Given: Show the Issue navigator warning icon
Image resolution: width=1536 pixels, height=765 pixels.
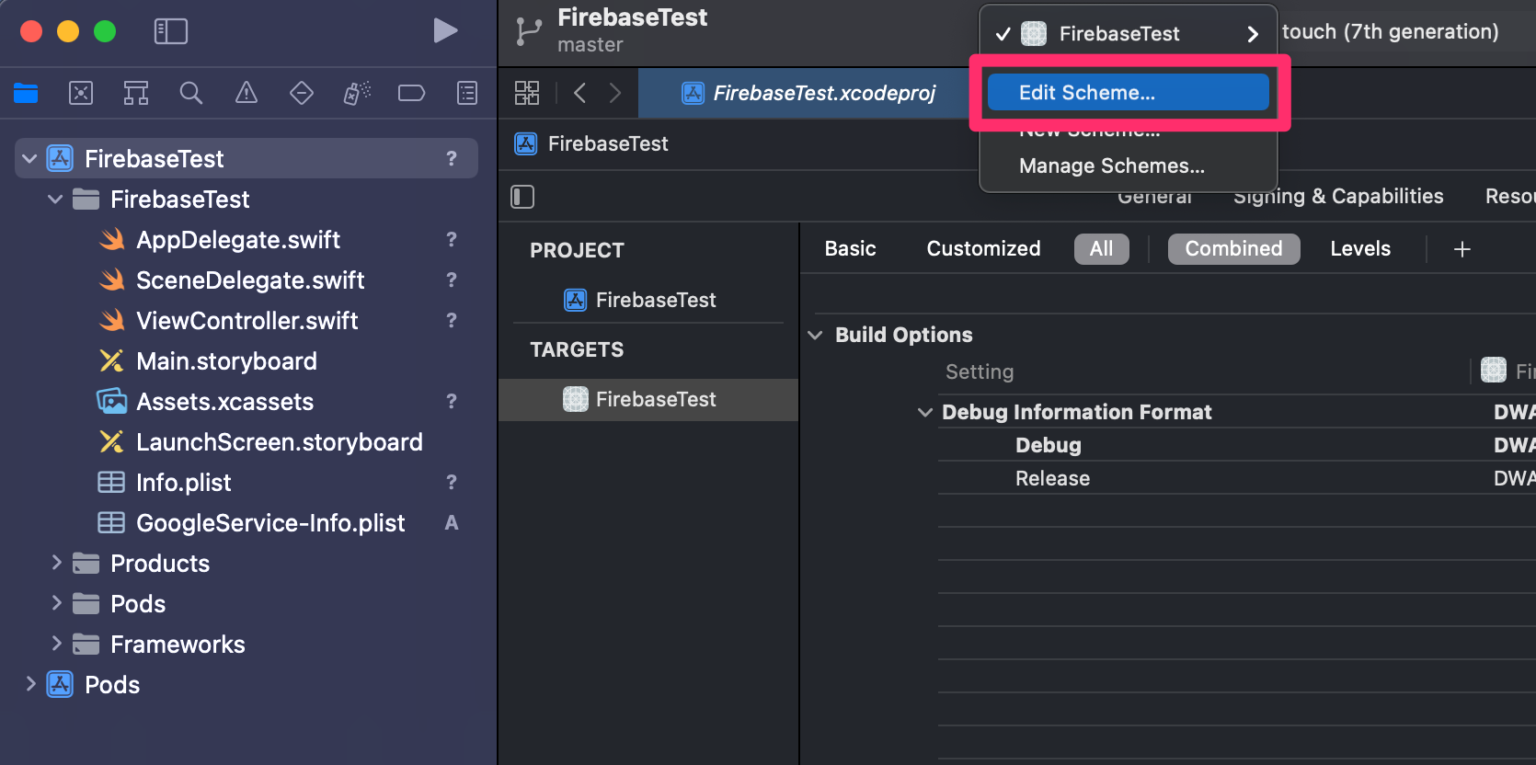Looking at the screenshot, I should coord(246,93).
